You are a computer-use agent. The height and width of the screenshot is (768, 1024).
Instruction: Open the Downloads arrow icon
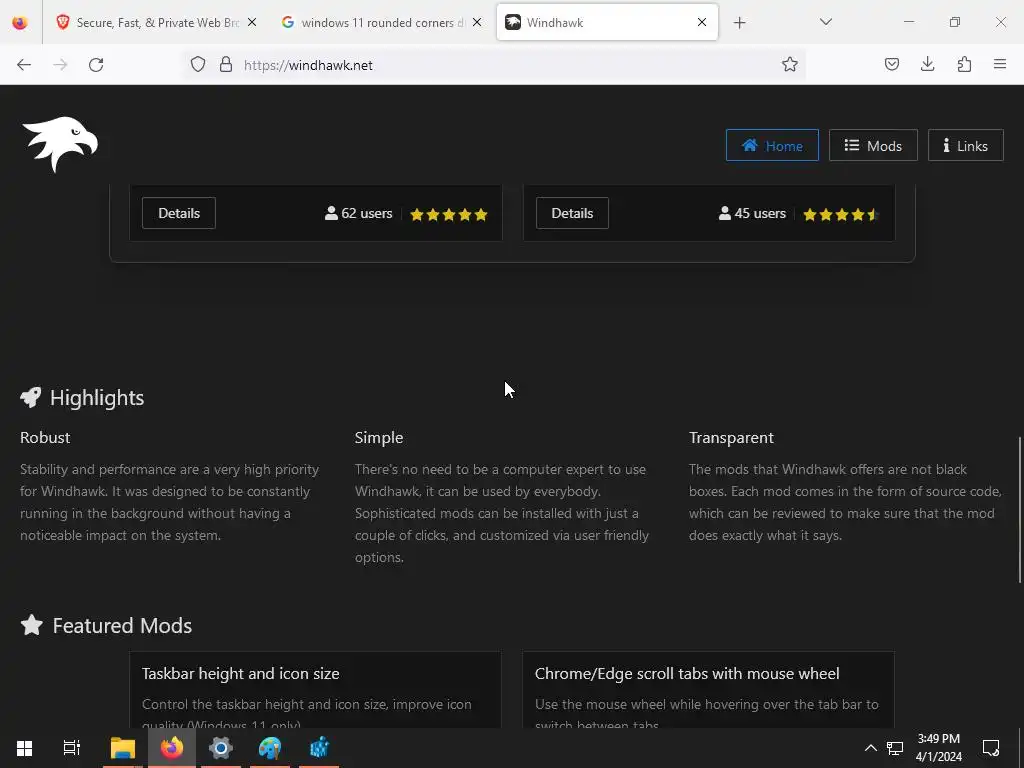coord(927,65)
